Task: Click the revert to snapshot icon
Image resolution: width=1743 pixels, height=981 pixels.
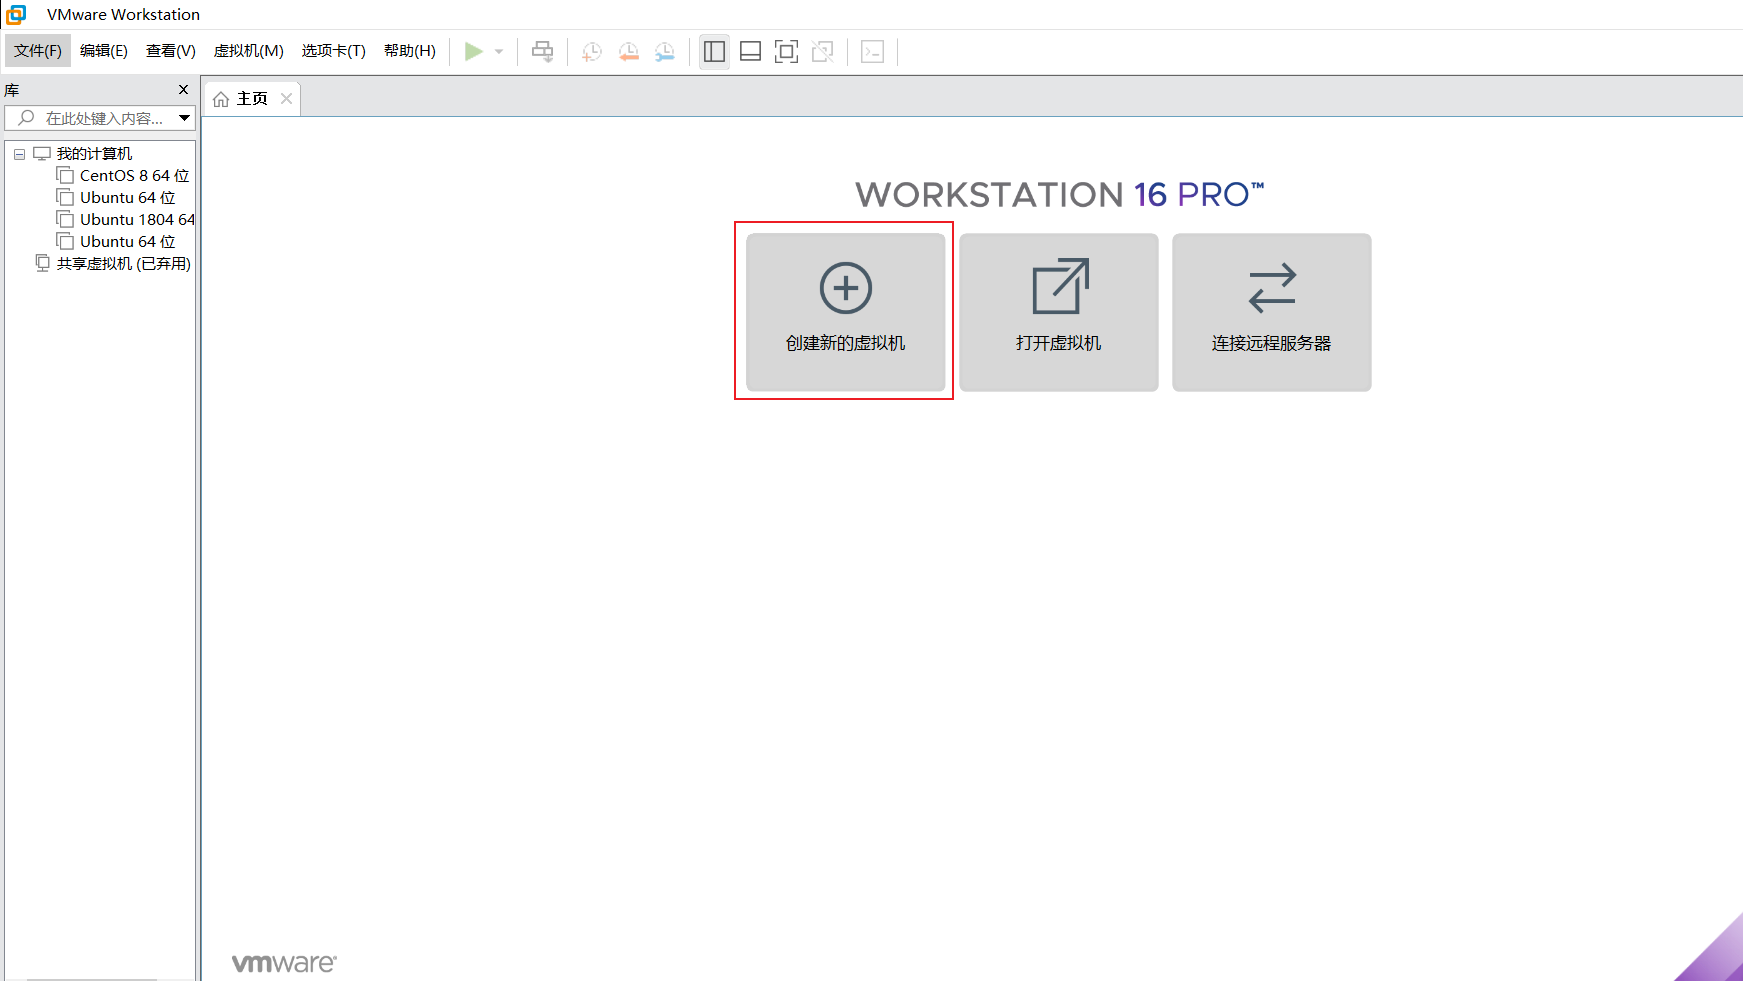Action: coord(628,51)
